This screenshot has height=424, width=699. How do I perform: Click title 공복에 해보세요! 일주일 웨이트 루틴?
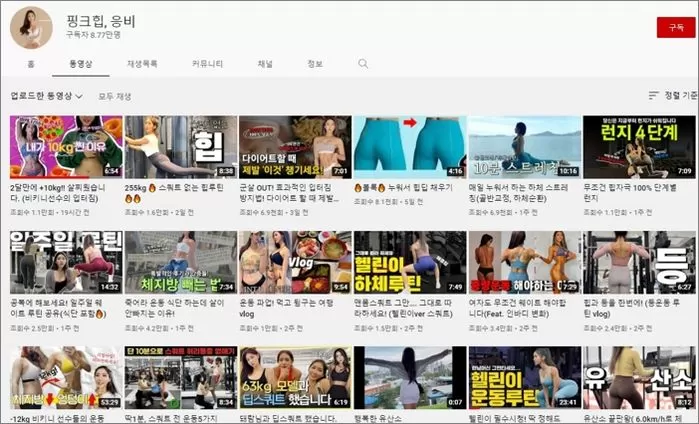coord(58,308)
